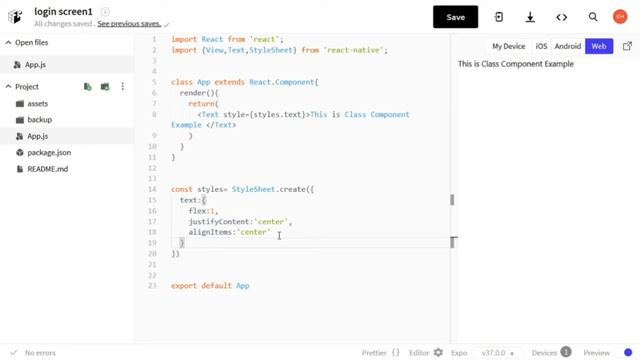Click the export default App line
640x360 pixels.
pyautogui.click(x=210, y=286)
